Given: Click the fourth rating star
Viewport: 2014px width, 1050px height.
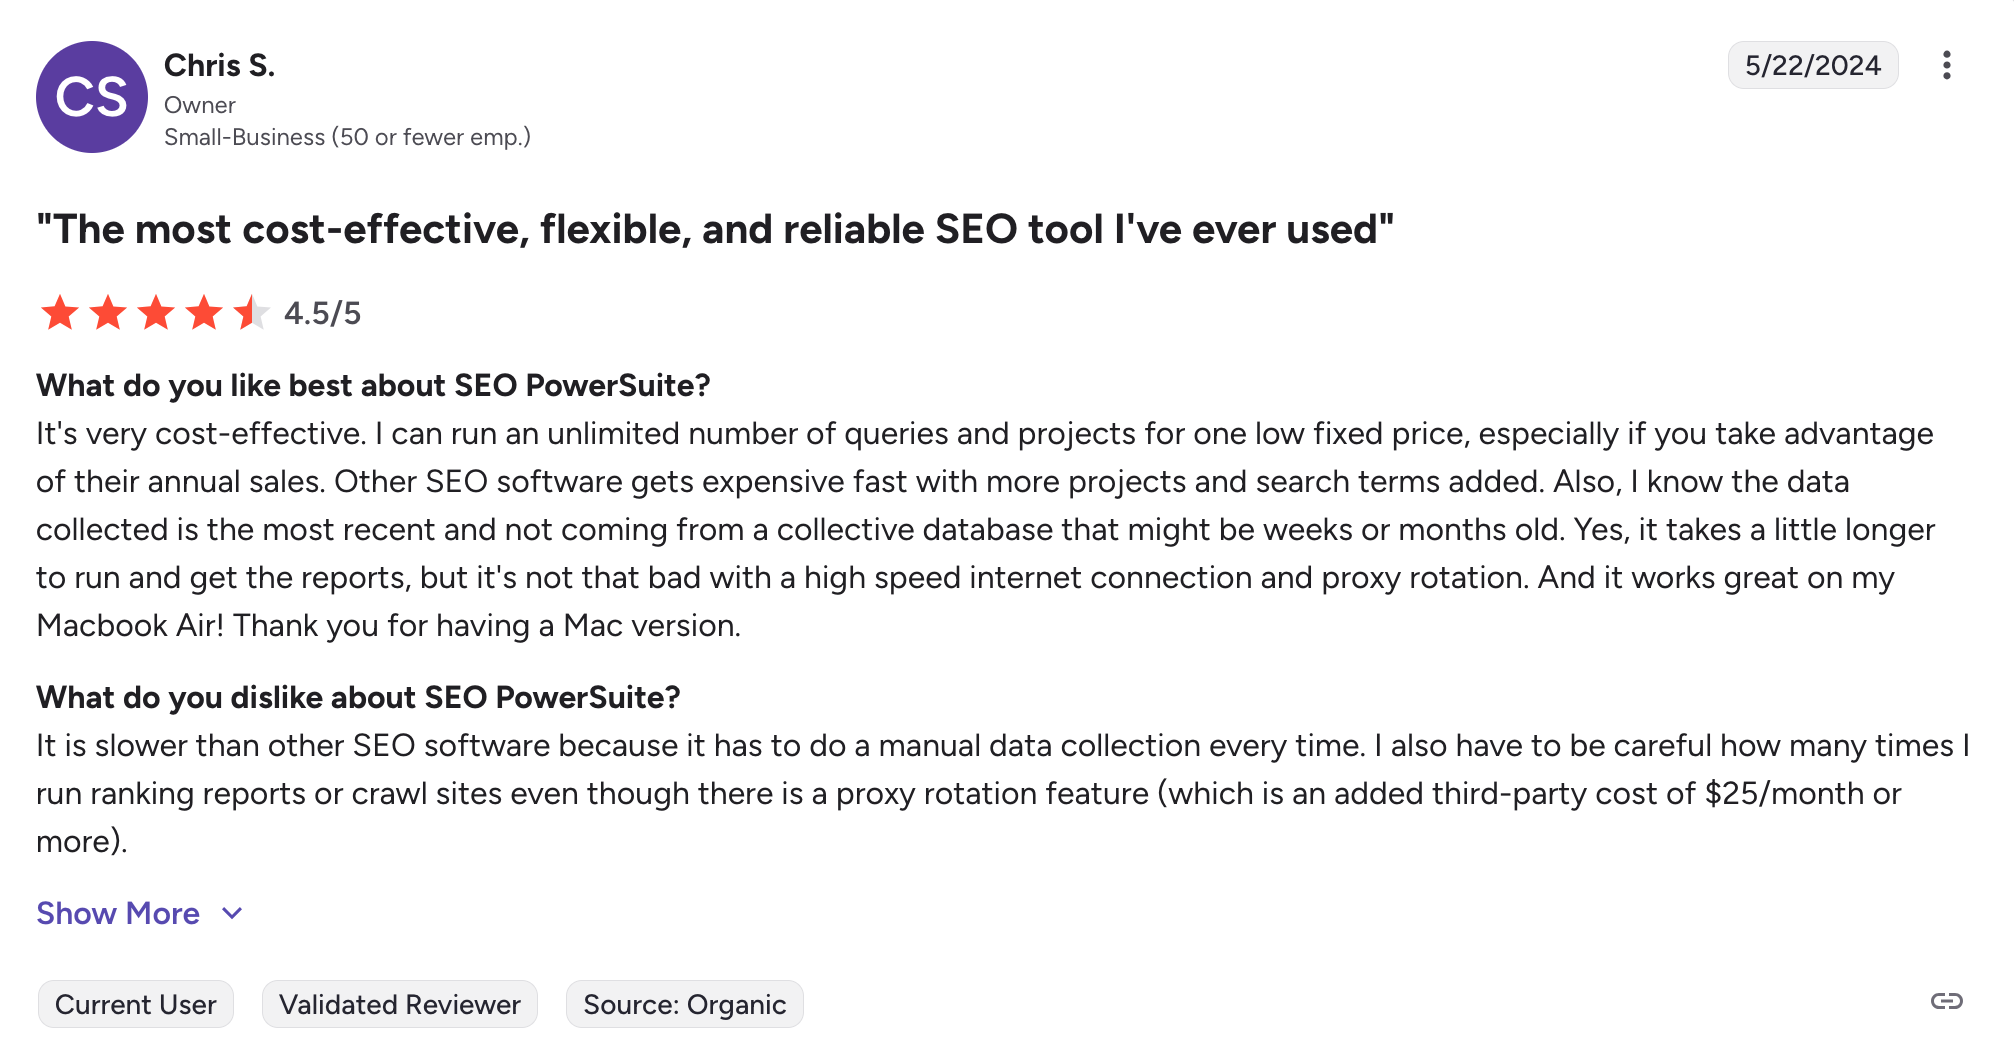Looking at the screenshot, I should tap(204, 313).
